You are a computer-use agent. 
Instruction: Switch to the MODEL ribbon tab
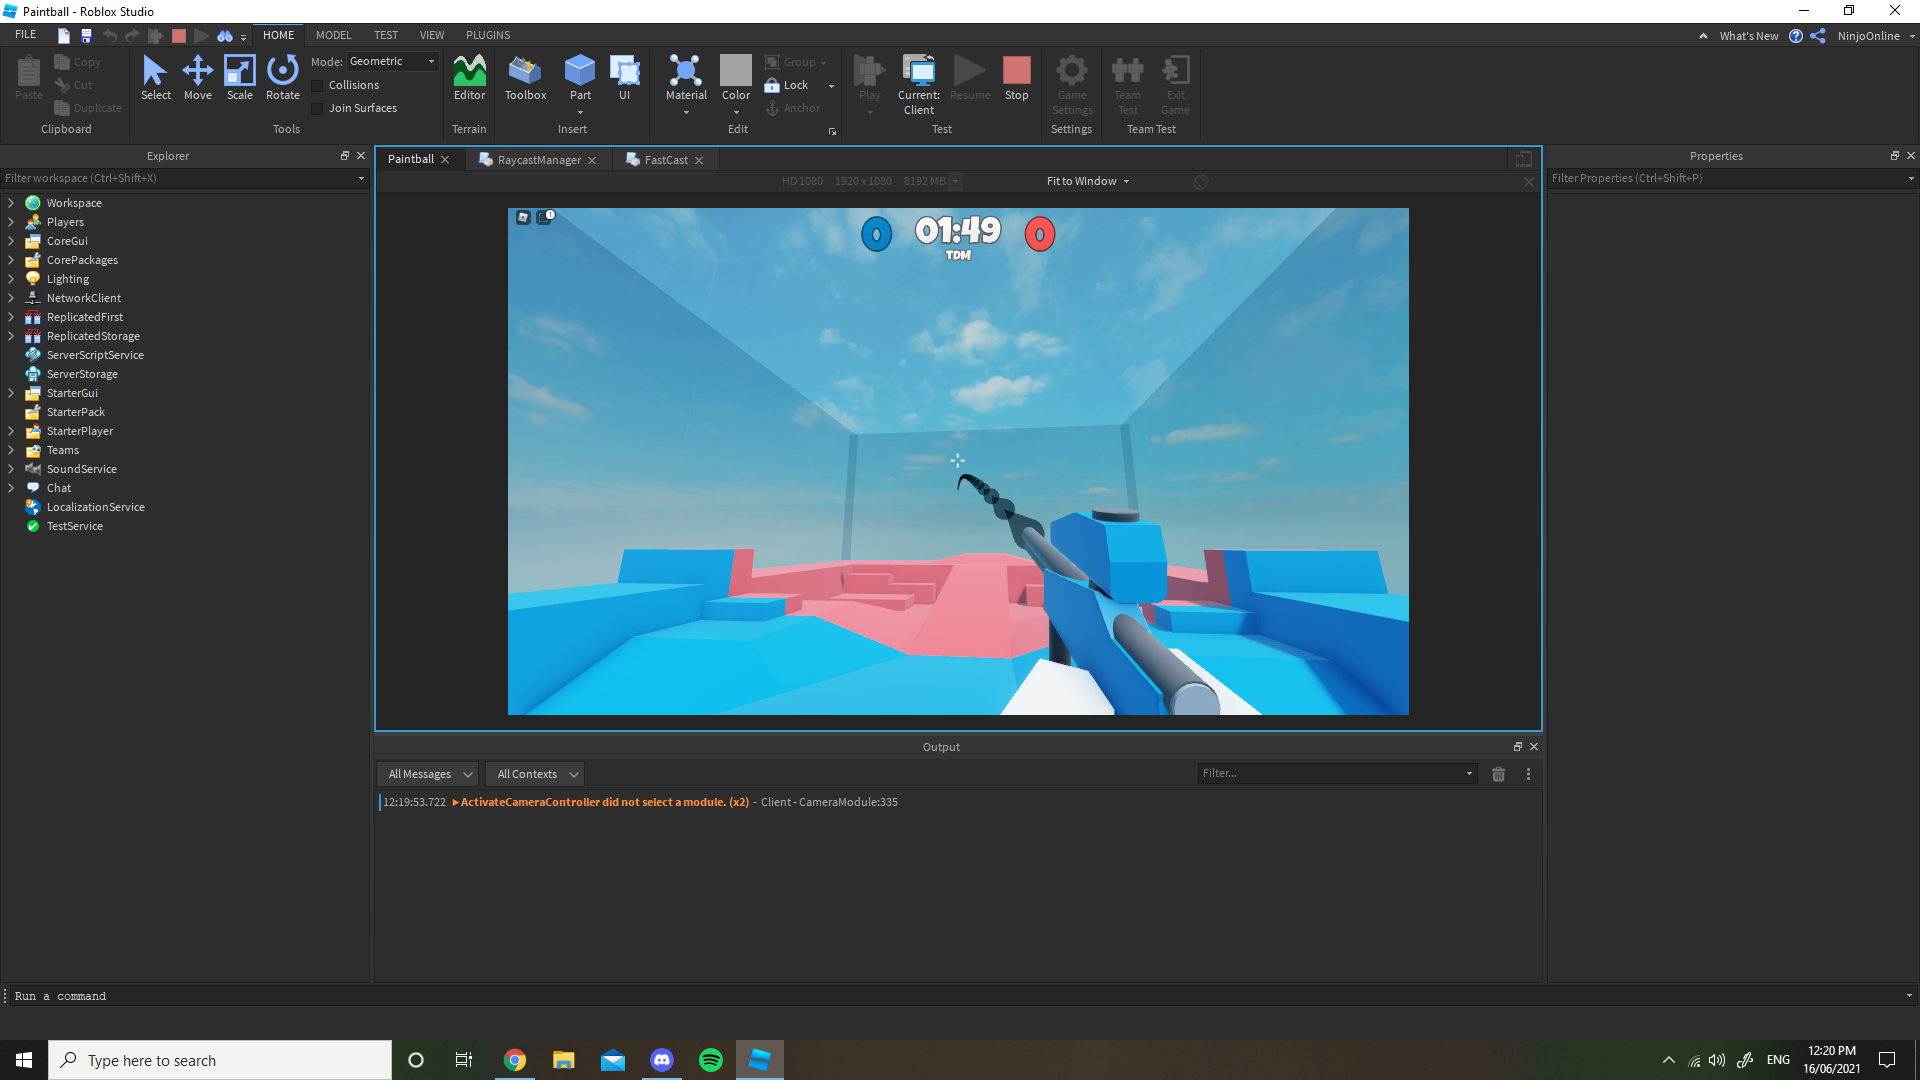[x=334, y=35]
